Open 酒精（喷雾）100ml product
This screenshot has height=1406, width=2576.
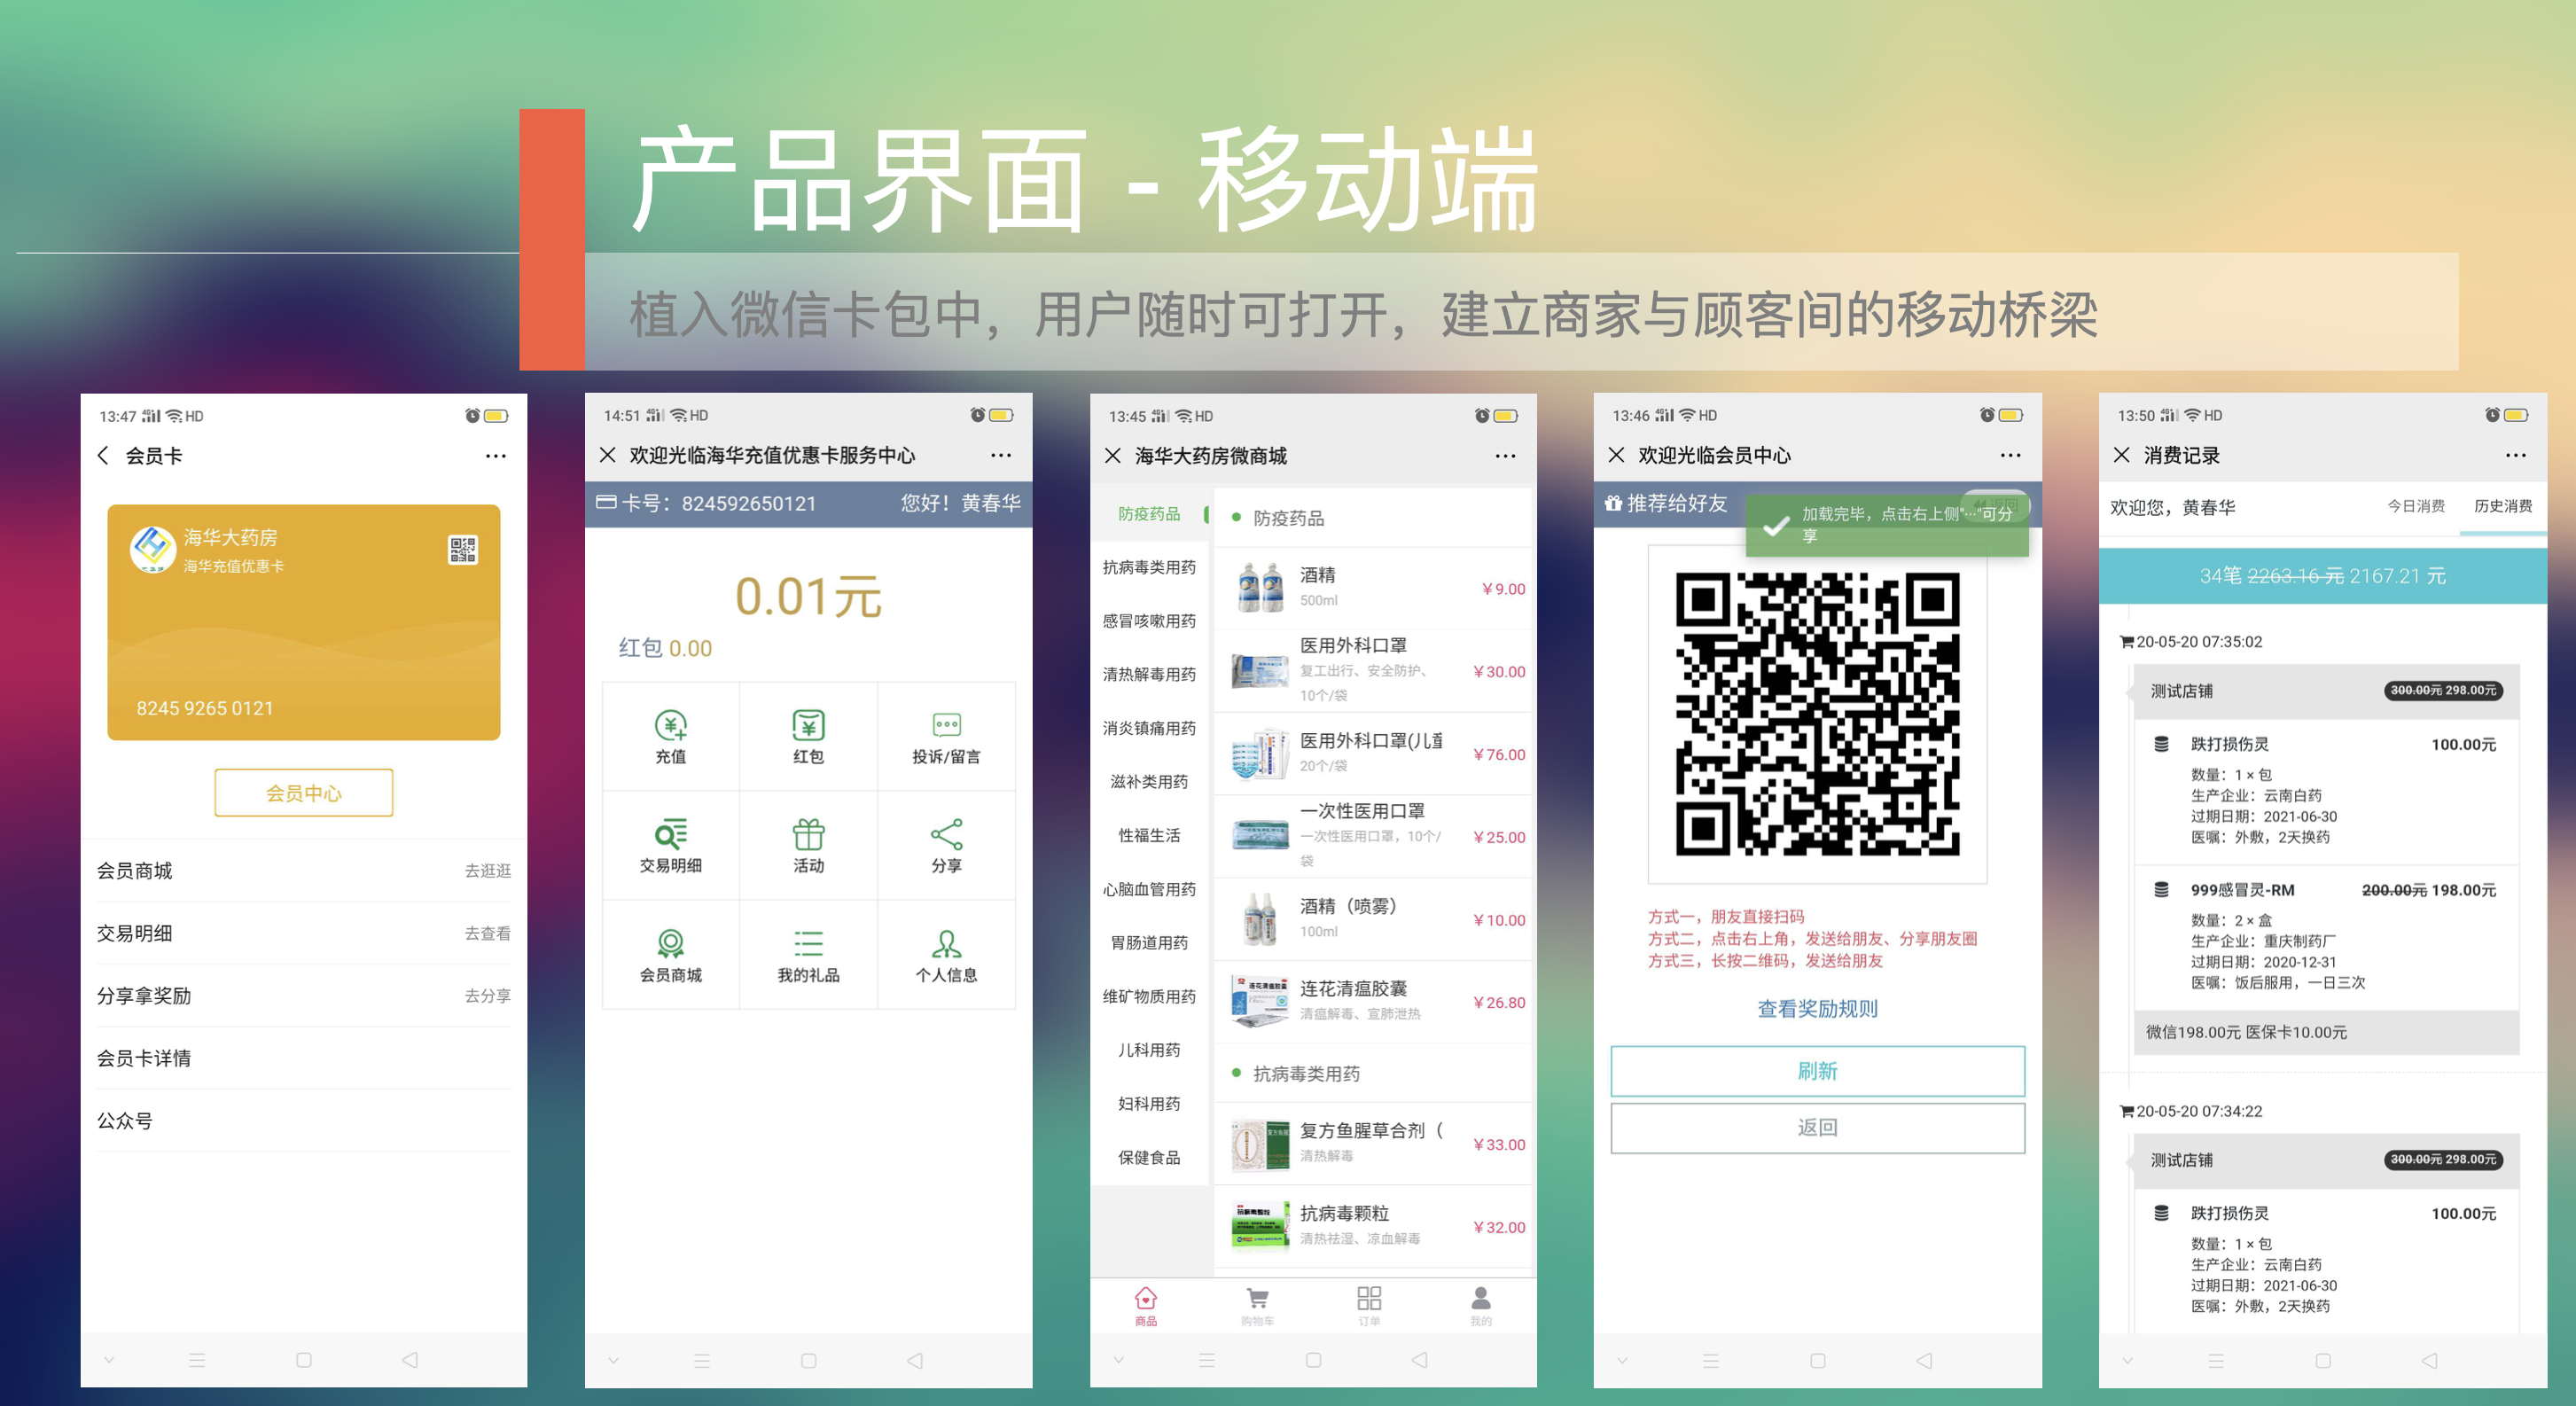coord(1374,919)
